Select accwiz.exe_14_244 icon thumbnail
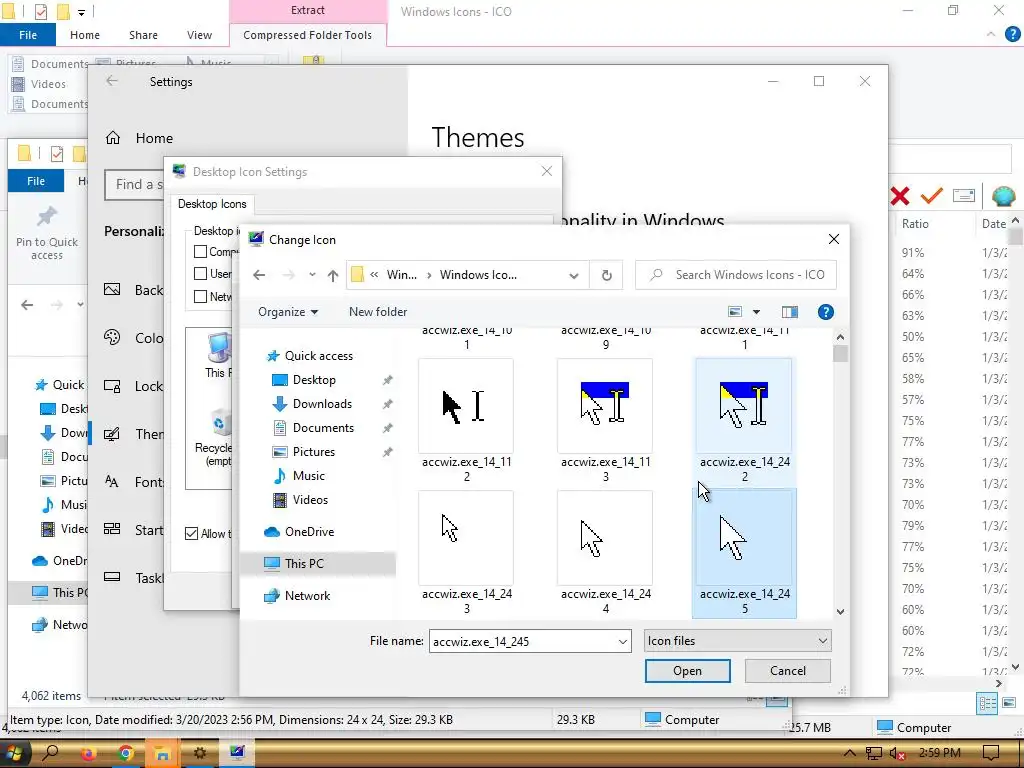 click(x=605, y=538)
